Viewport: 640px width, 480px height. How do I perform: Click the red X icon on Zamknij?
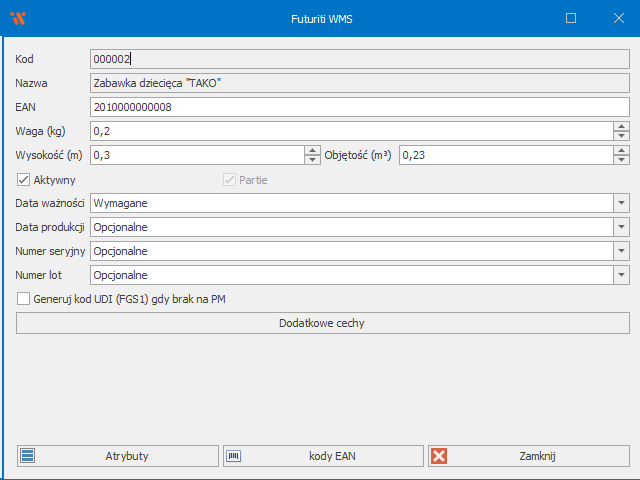(439, 456)
